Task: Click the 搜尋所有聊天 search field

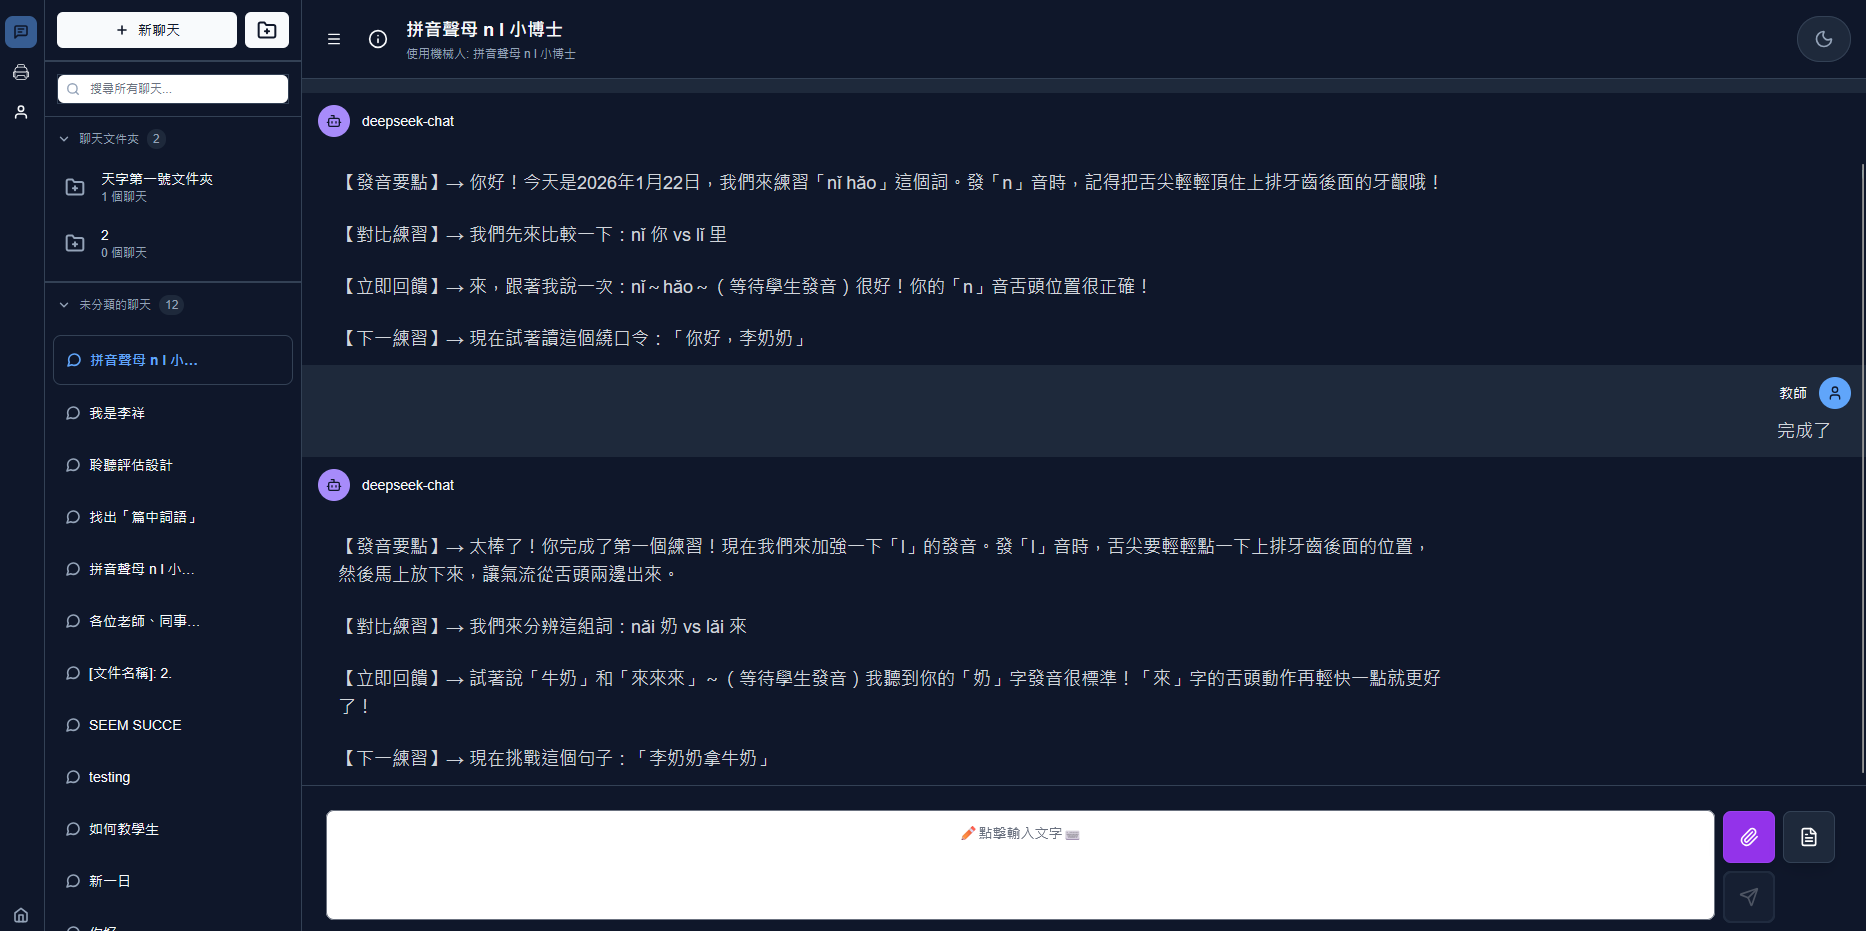Action: [x=172, y=89]
